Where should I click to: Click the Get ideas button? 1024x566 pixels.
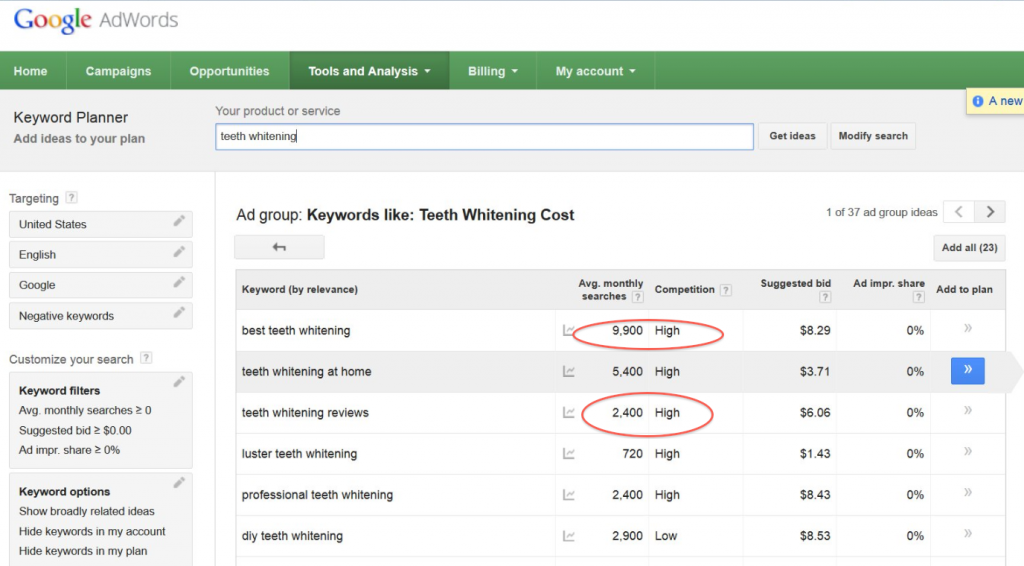tap(792, 136)
